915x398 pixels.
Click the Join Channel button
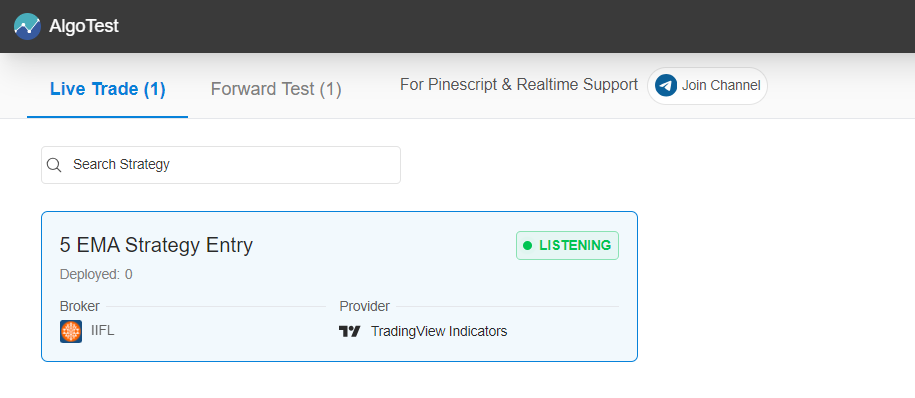707,86
